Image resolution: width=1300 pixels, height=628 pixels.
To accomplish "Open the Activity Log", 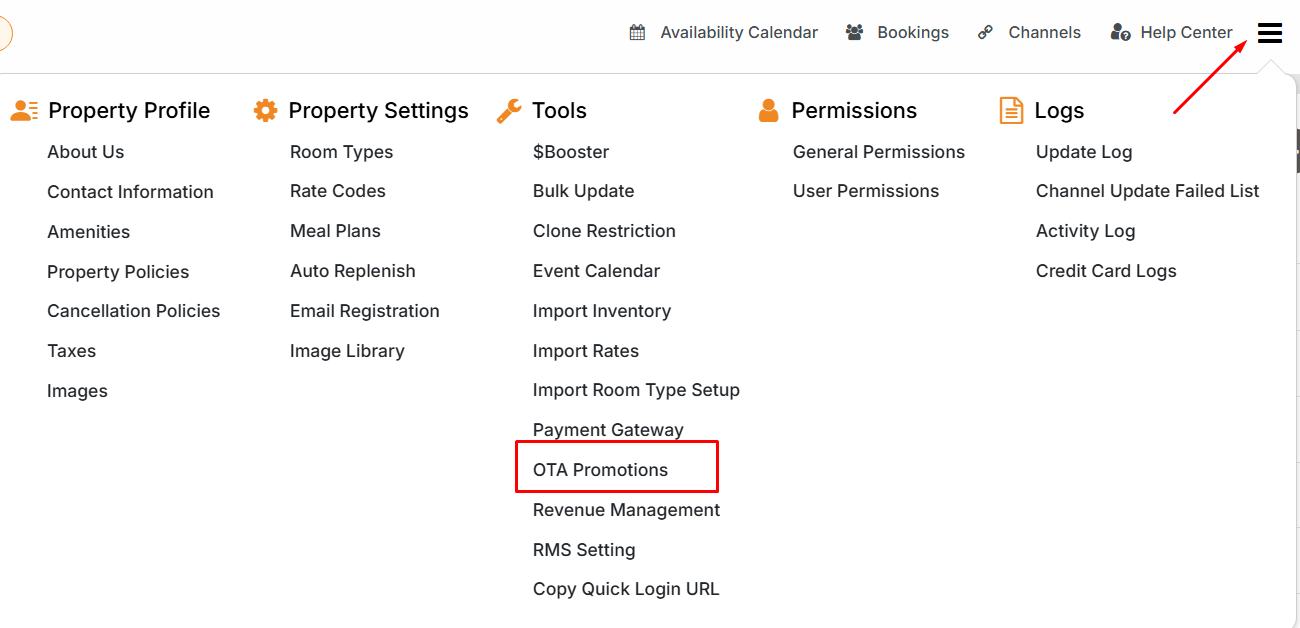I will coord(1085,231).
